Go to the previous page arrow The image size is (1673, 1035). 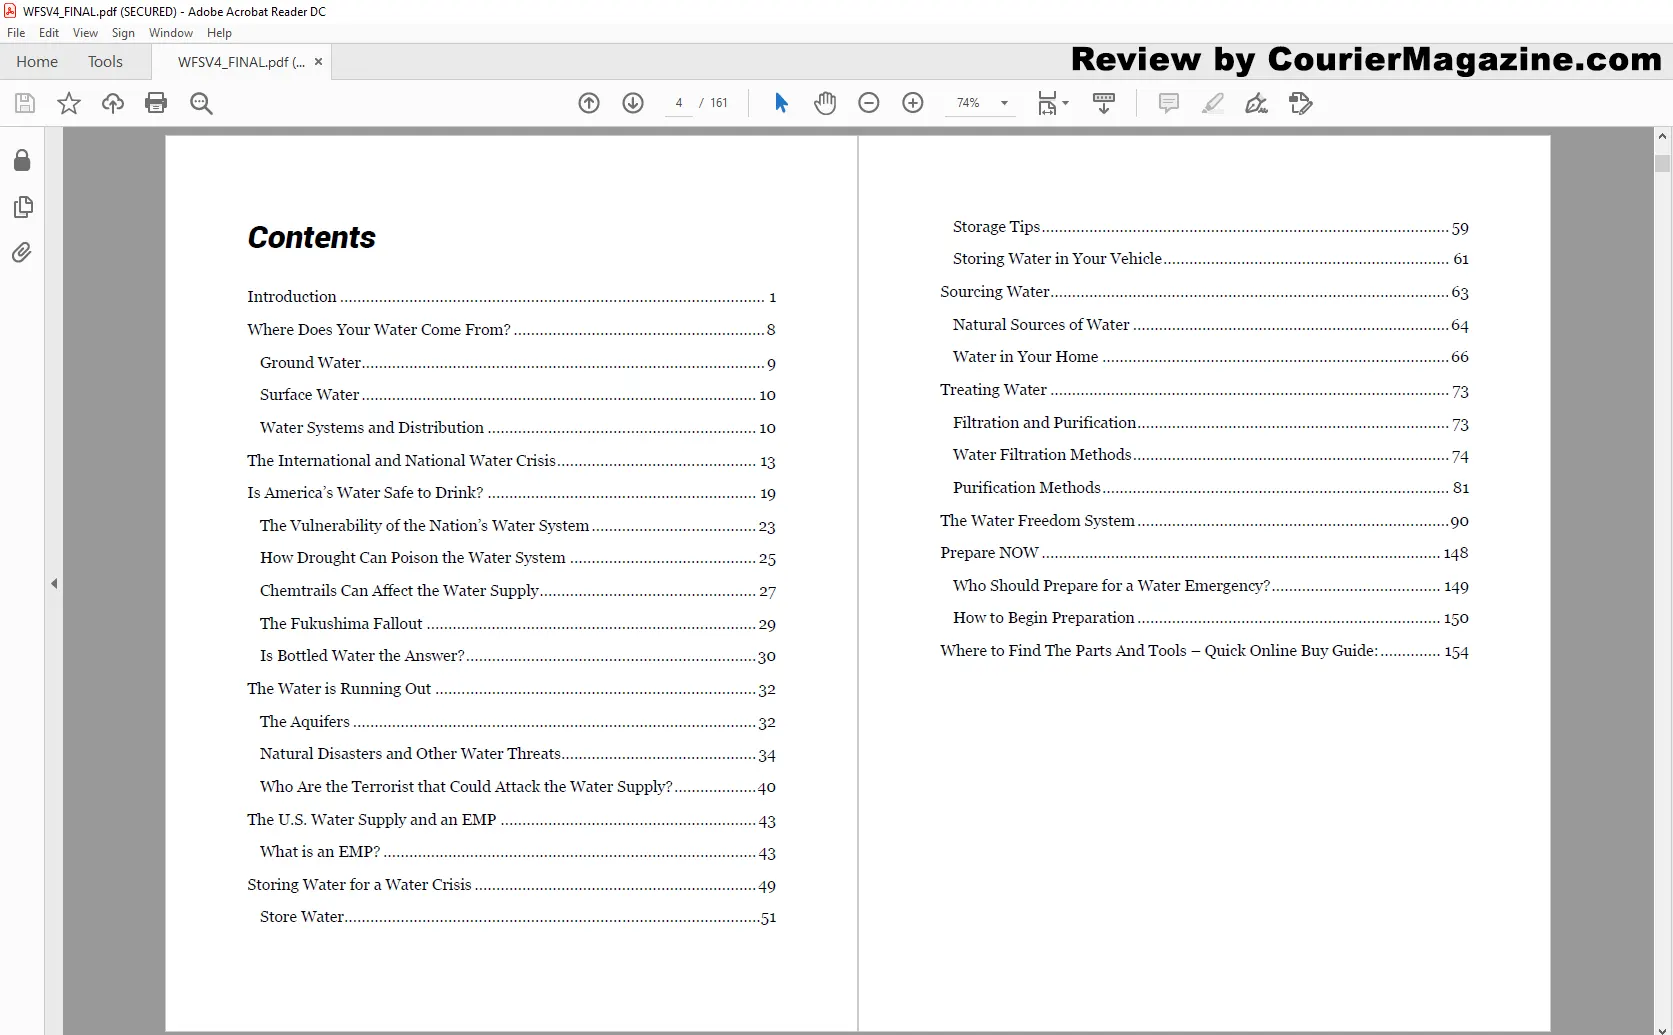589,103
